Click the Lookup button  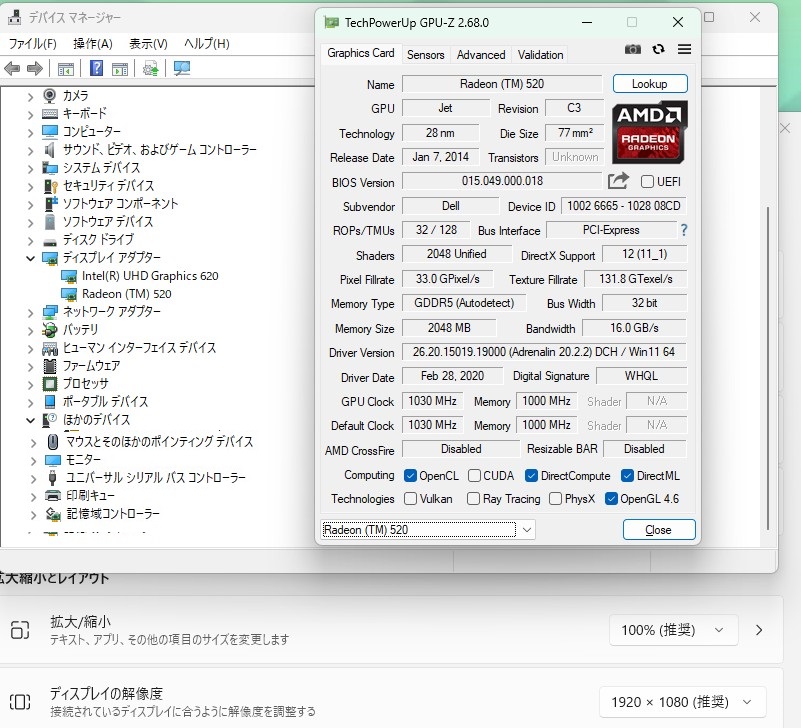tap(650, 84)
